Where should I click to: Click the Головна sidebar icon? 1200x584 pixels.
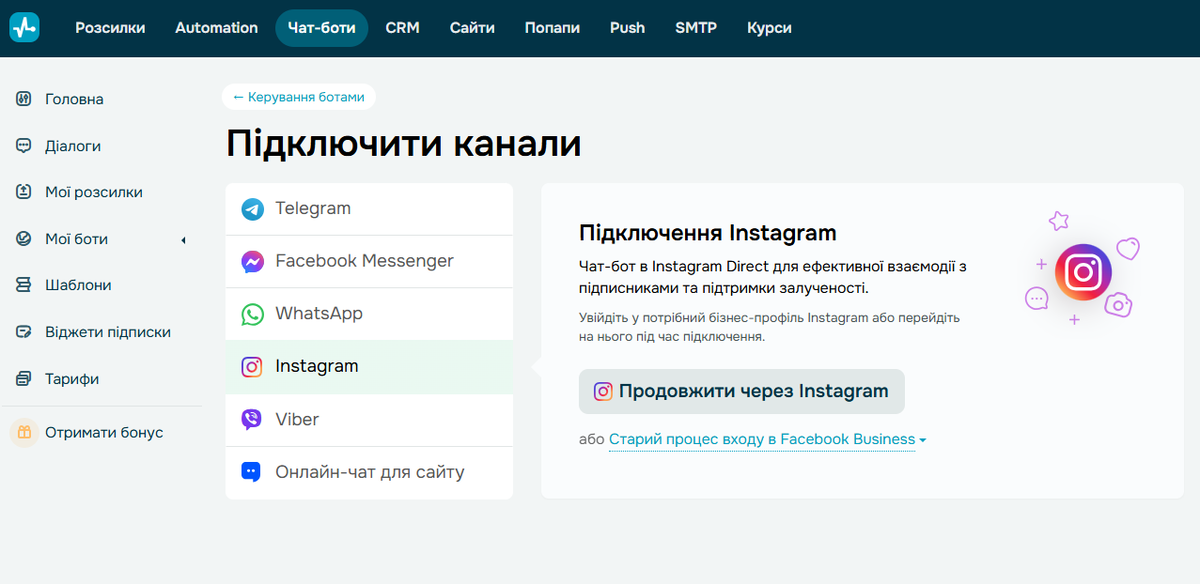point(24,99)
